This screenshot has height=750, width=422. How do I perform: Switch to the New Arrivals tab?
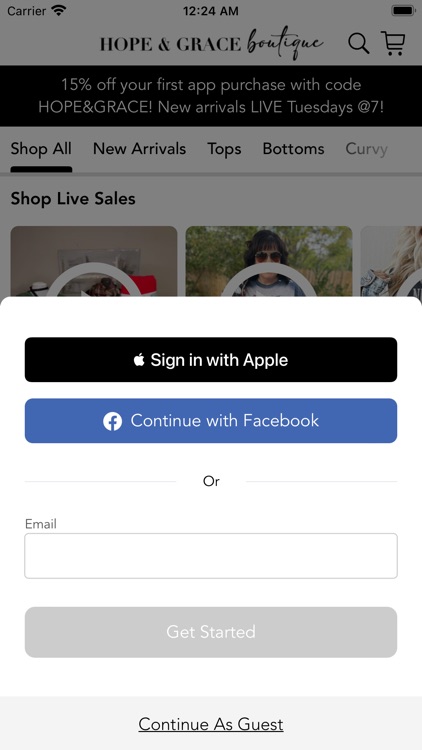tap(139, 149)
